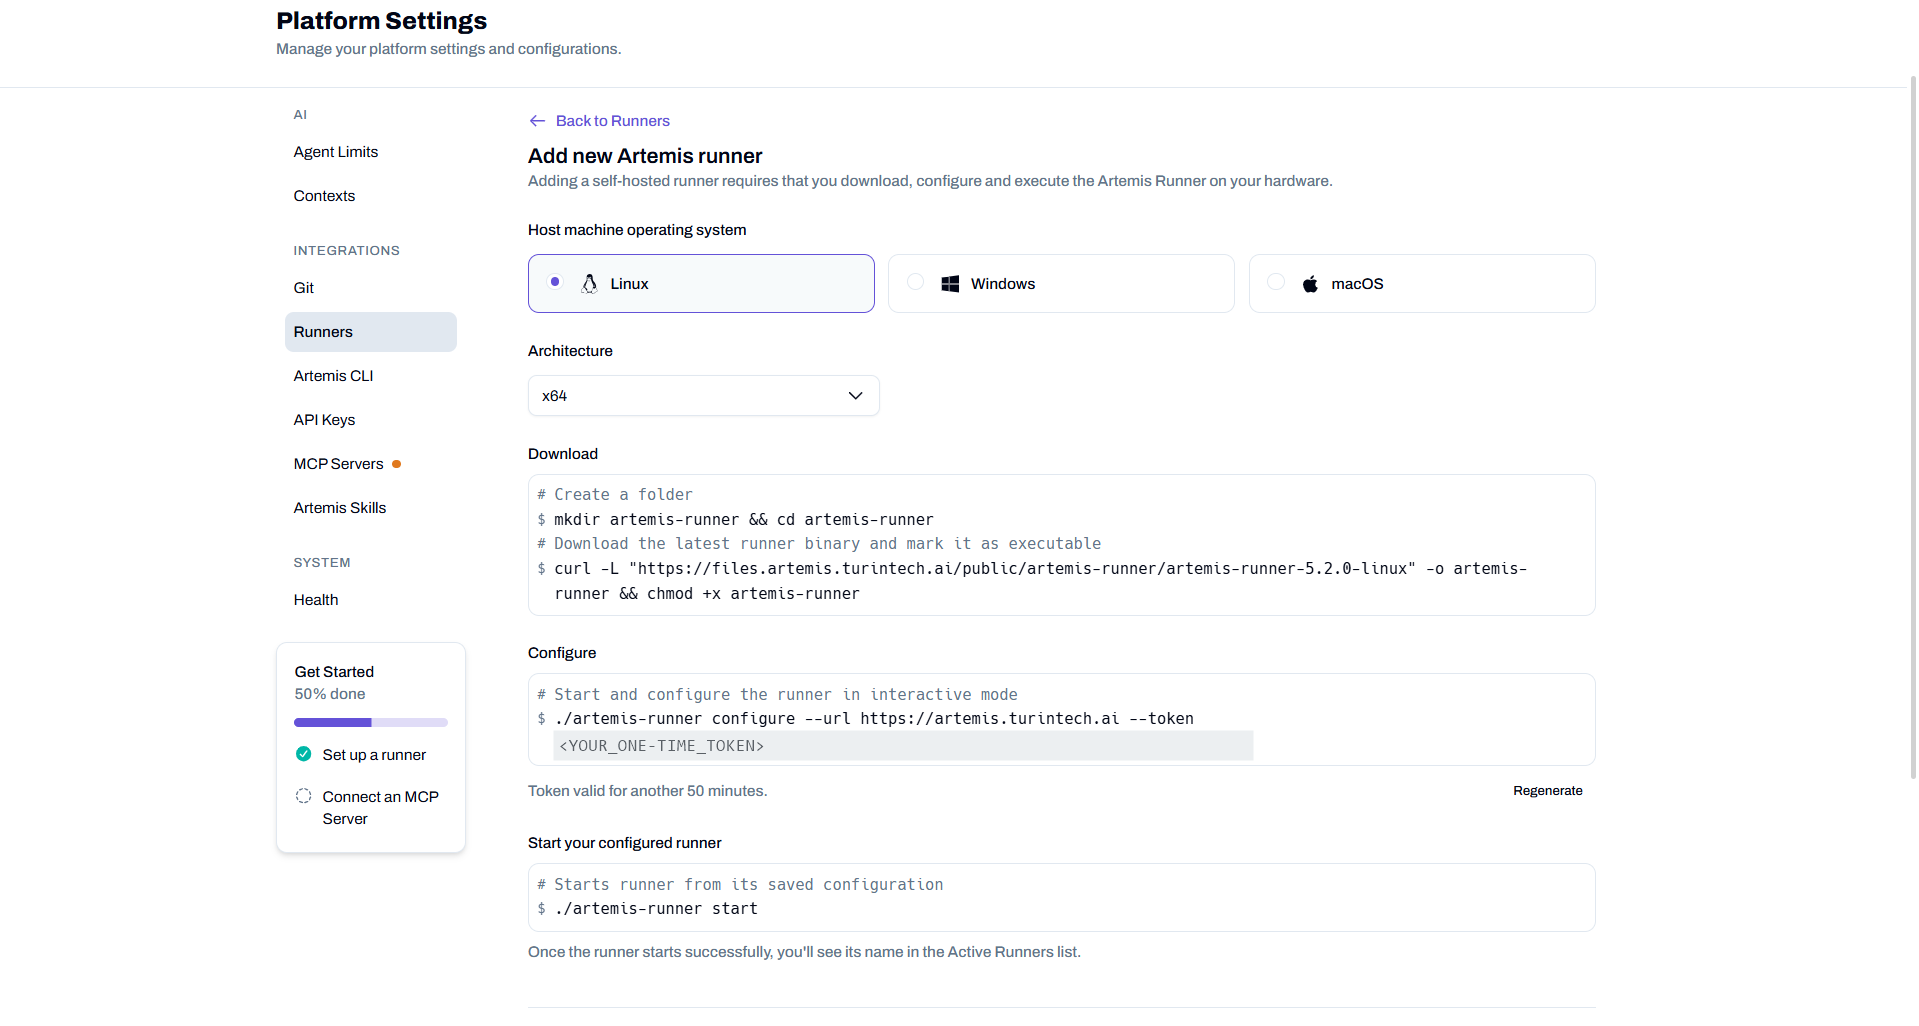
Task: Open MCP Servers settings
Action: [x=339, y=464]
